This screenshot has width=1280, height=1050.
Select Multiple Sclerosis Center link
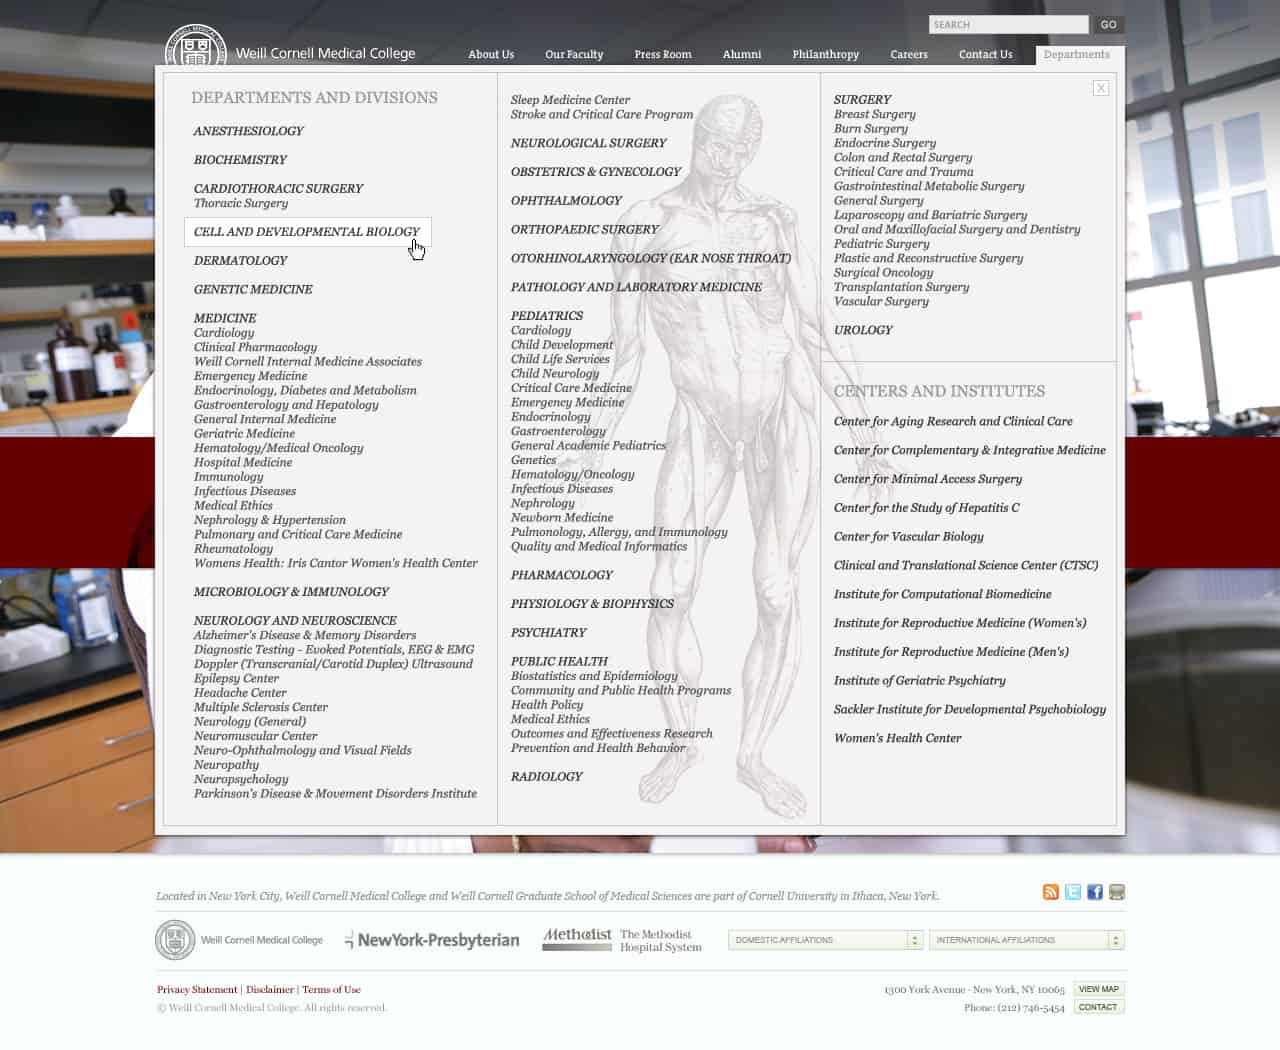pos(260,707)
